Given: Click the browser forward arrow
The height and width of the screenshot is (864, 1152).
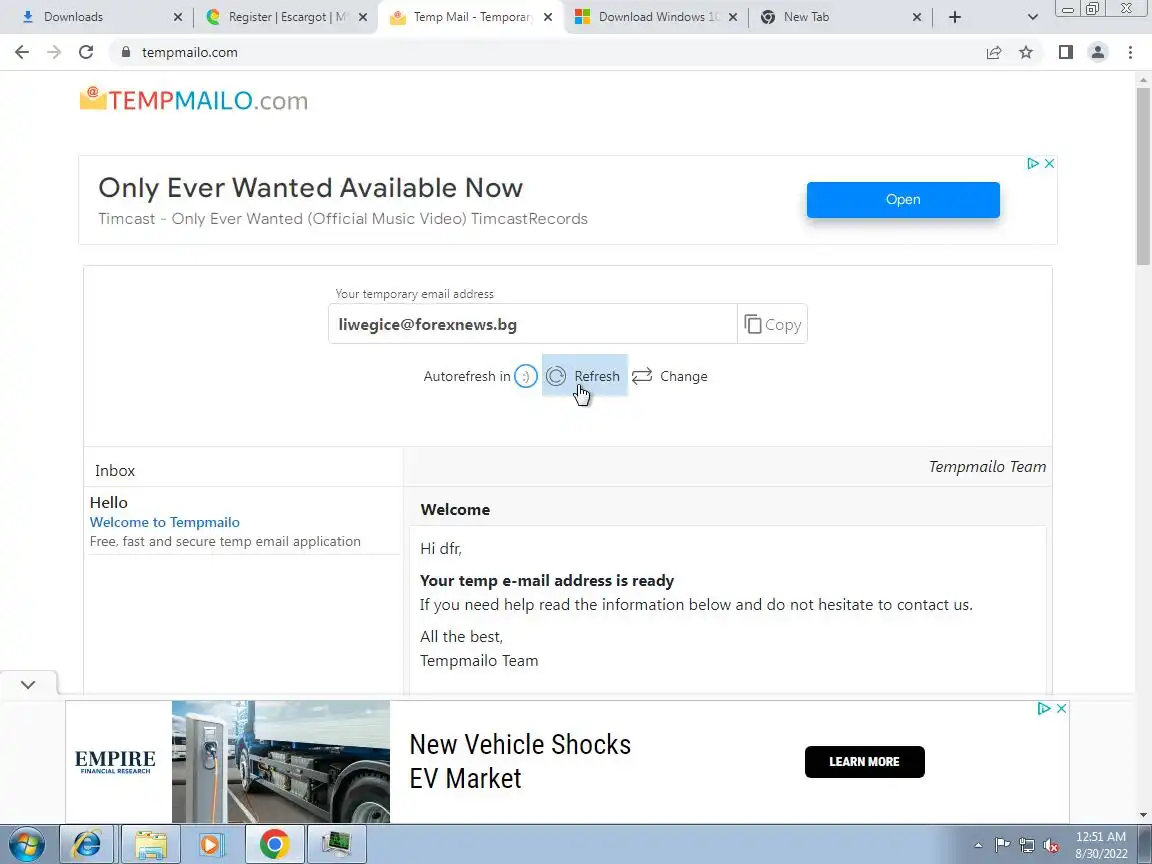Looking at the screenshot, I should coord(54,52).
